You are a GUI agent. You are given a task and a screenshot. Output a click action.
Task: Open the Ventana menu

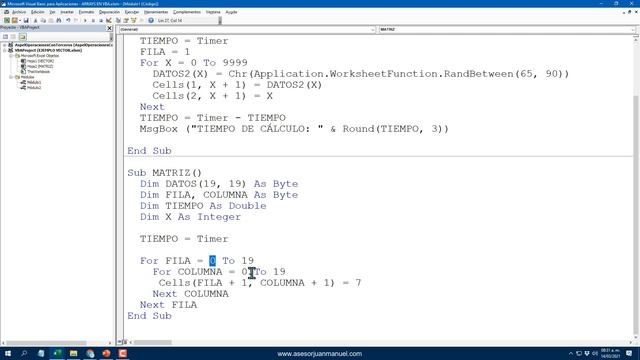(213, 12)
